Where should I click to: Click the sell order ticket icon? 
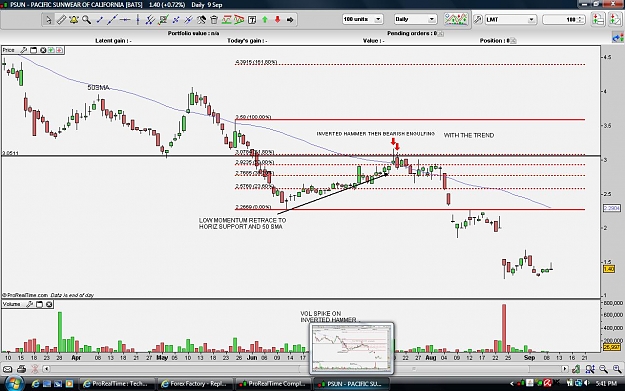(x=615, y=20)
